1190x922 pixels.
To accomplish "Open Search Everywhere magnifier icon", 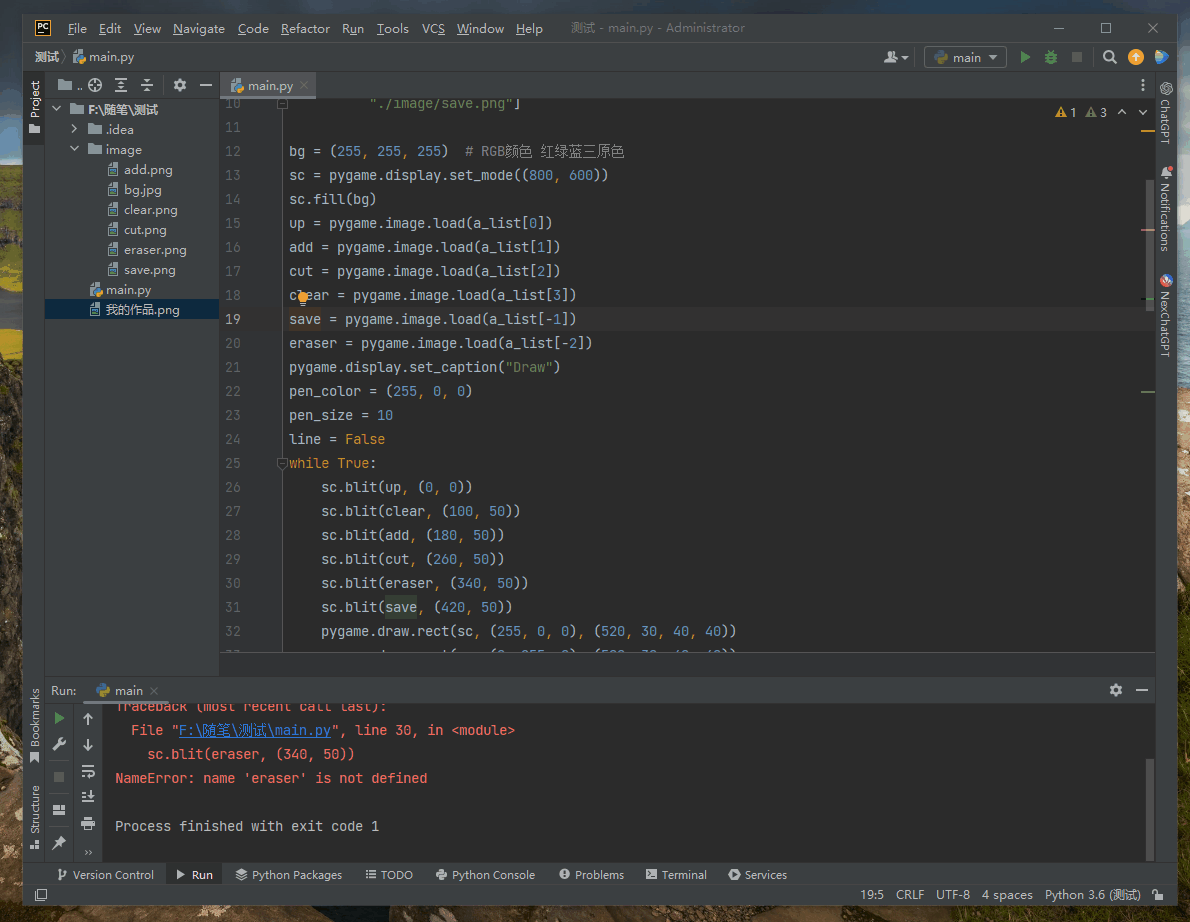I will pyautogui.click(x=1109, y=58).
